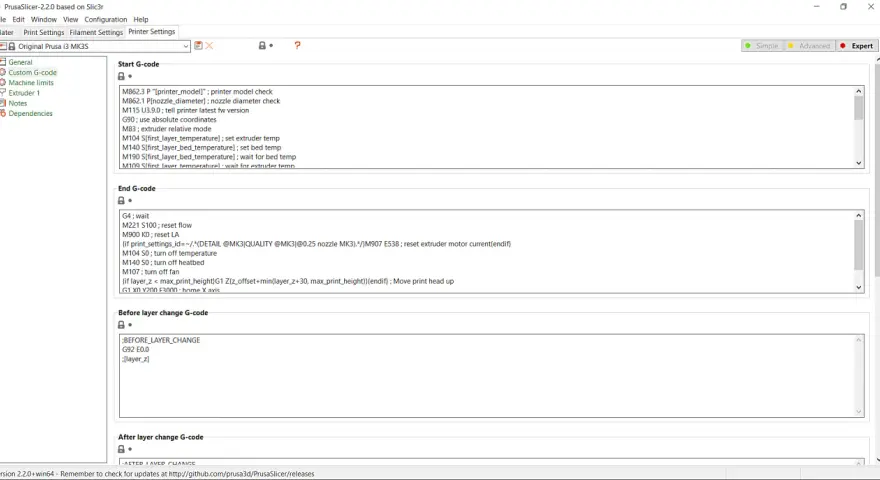Viewport: 880px width, 480px height.
Task: Click the 'M900 K0 ; reset LA' line
Action: point(150,235)
